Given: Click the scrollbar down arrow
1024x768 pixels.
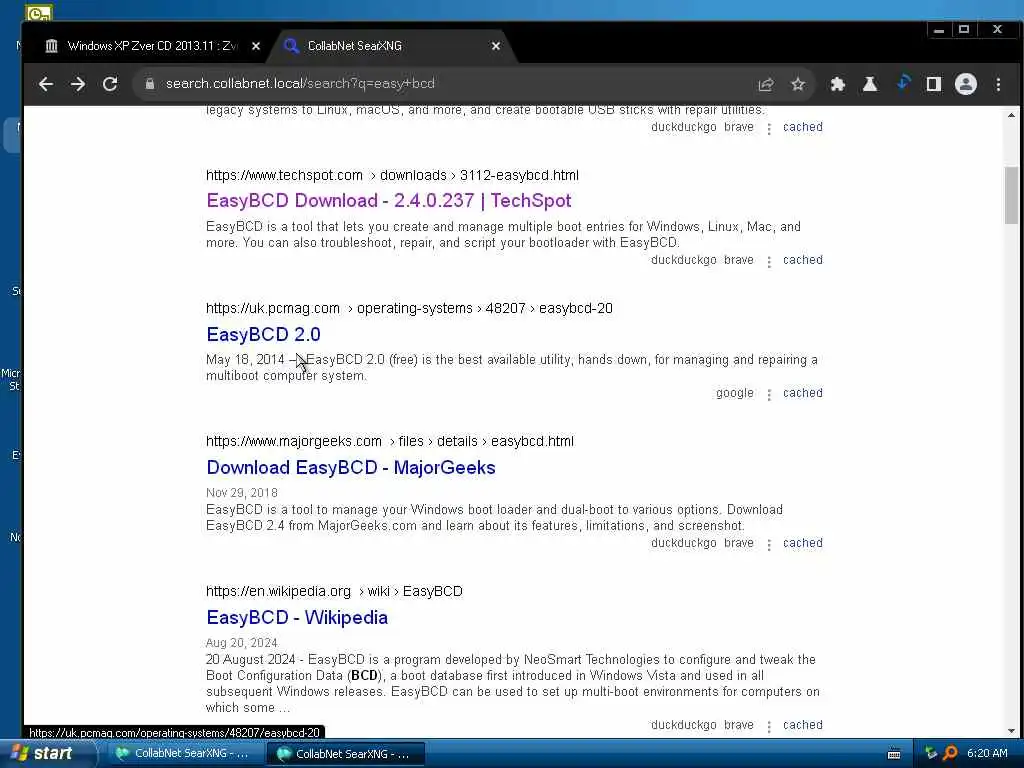Looking at the screenshot, I should point(1011,731).
